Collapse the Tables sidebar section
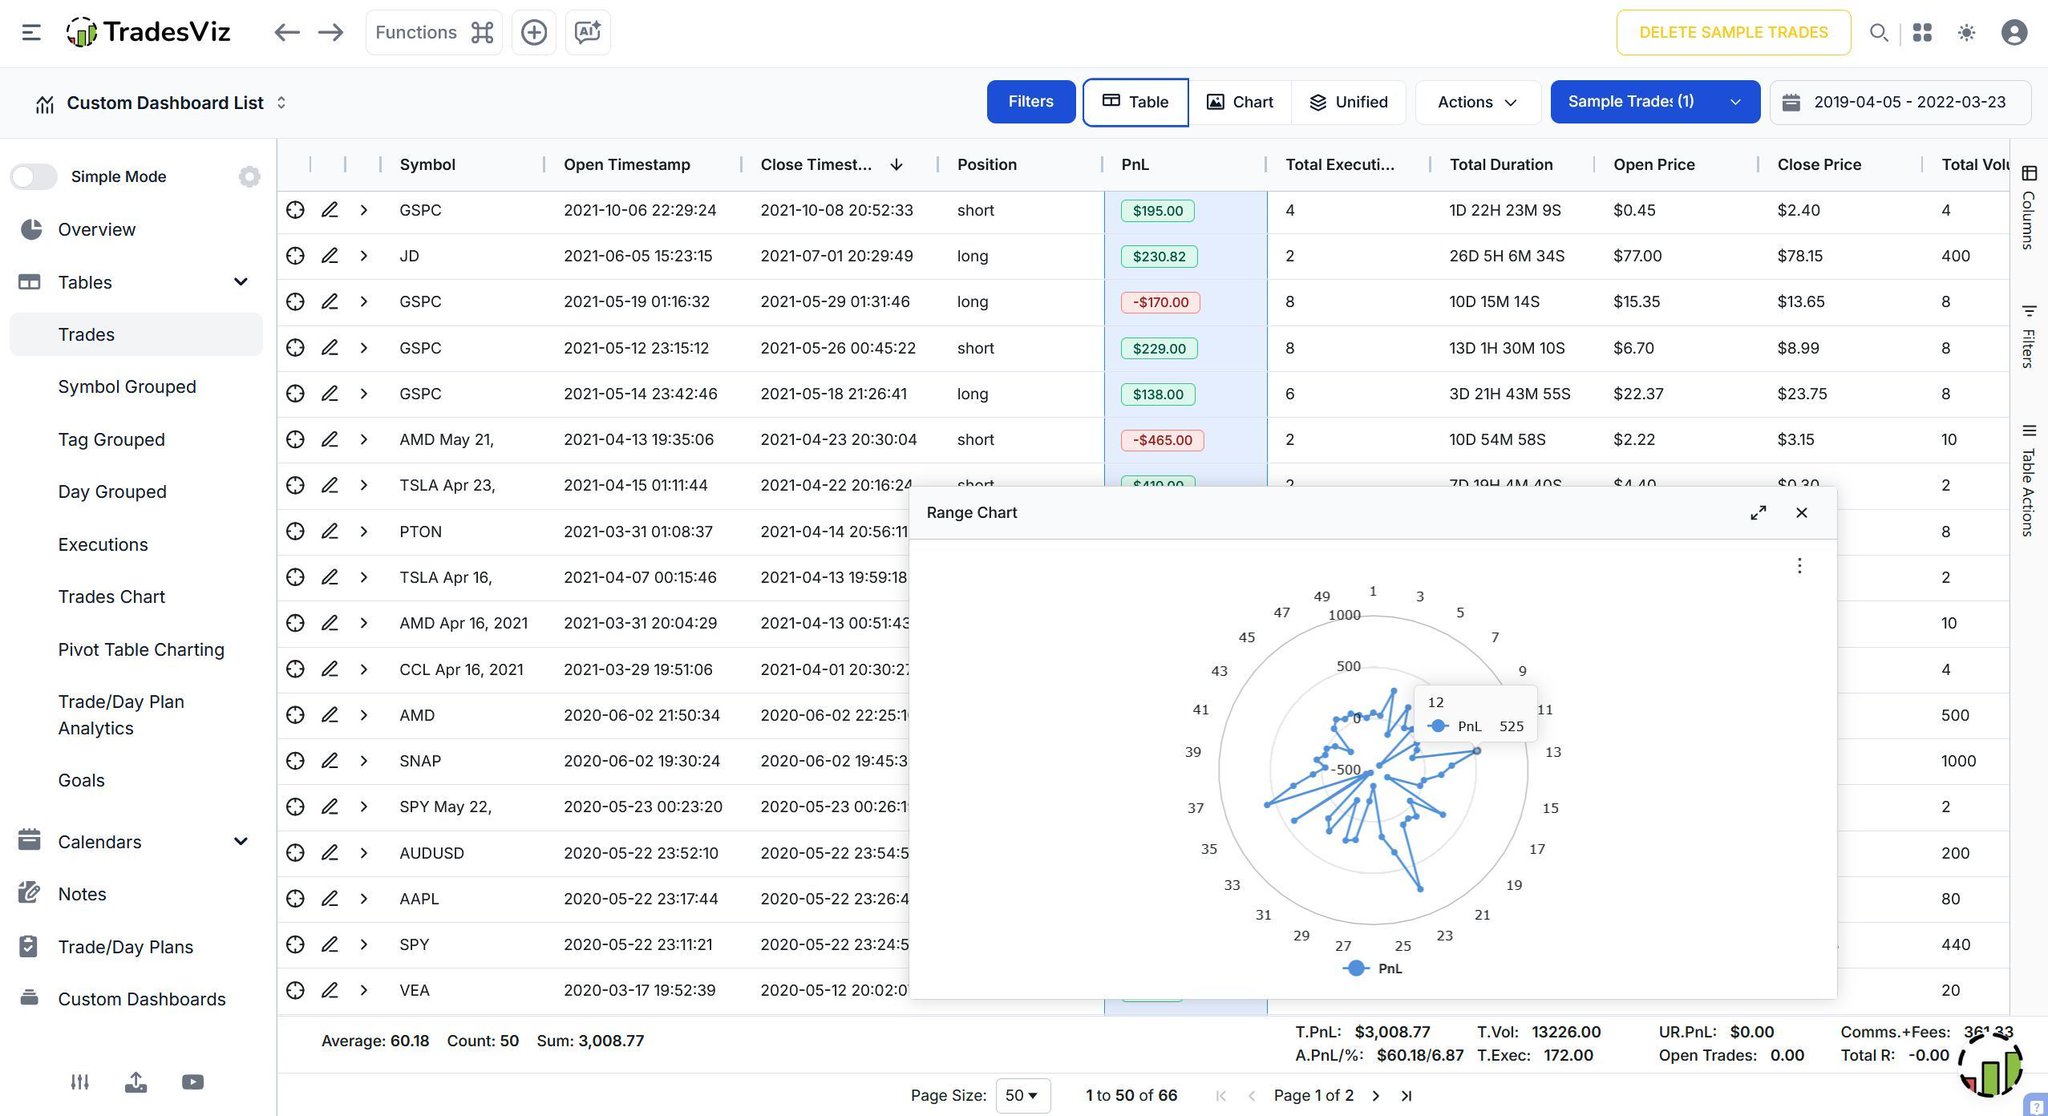 tap(240, 282)
